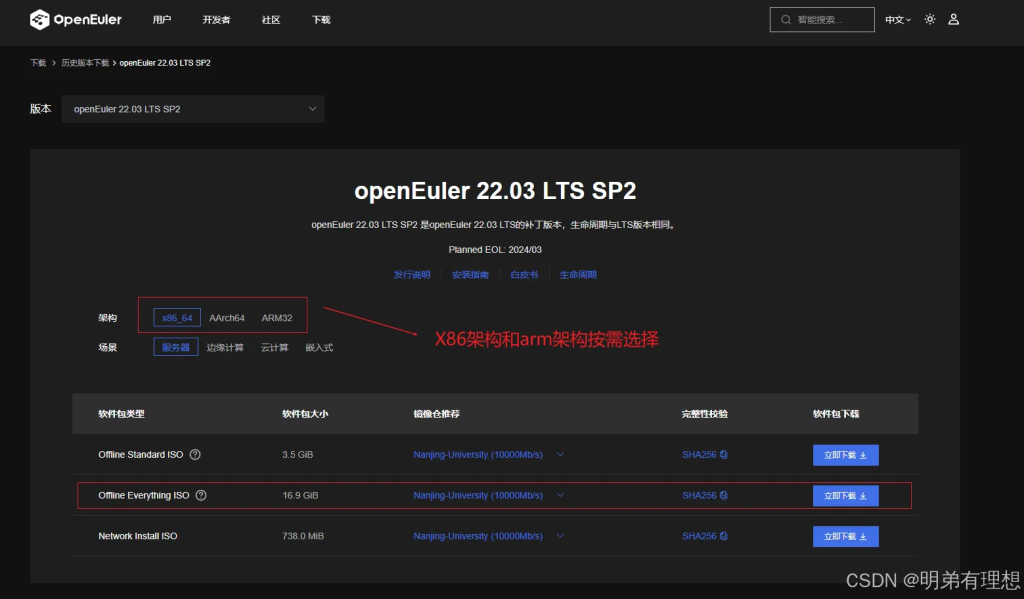This screenshot has width=1024, height=599.
Task: Expand mirror list for Offline Everything ISO
Action: click(x=560, y=495)
